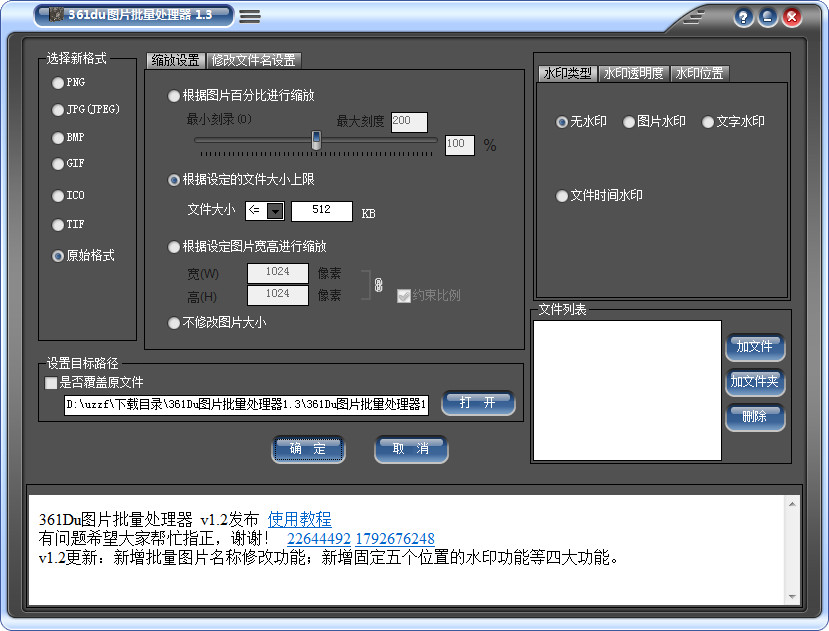
Task: Click the file size field showing 512
Action: [321, 211]
